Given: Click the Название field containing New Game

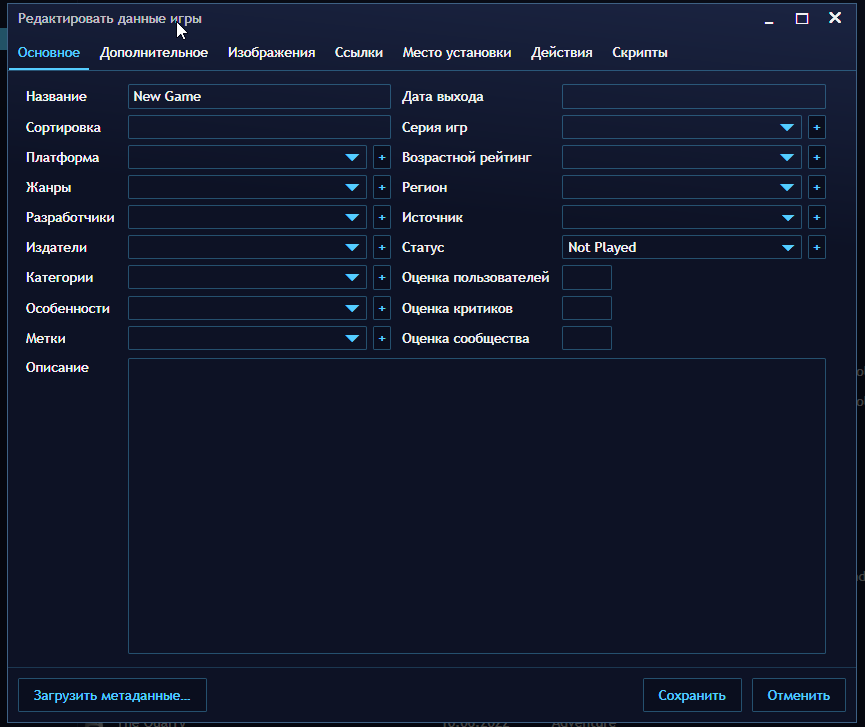Looking at the screenshot, I should point(259,96).
